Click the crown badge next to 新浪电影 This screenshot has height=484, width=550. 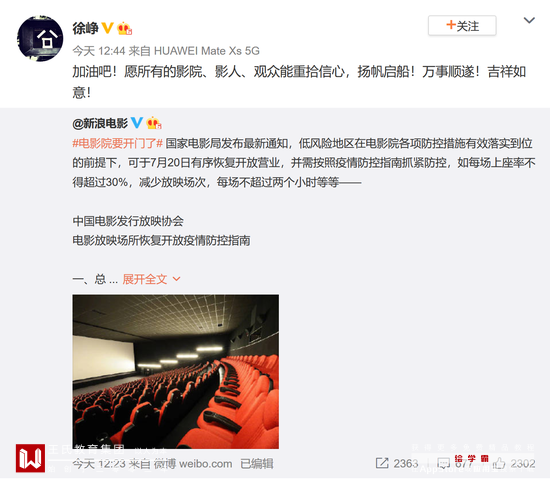point(154,123)
